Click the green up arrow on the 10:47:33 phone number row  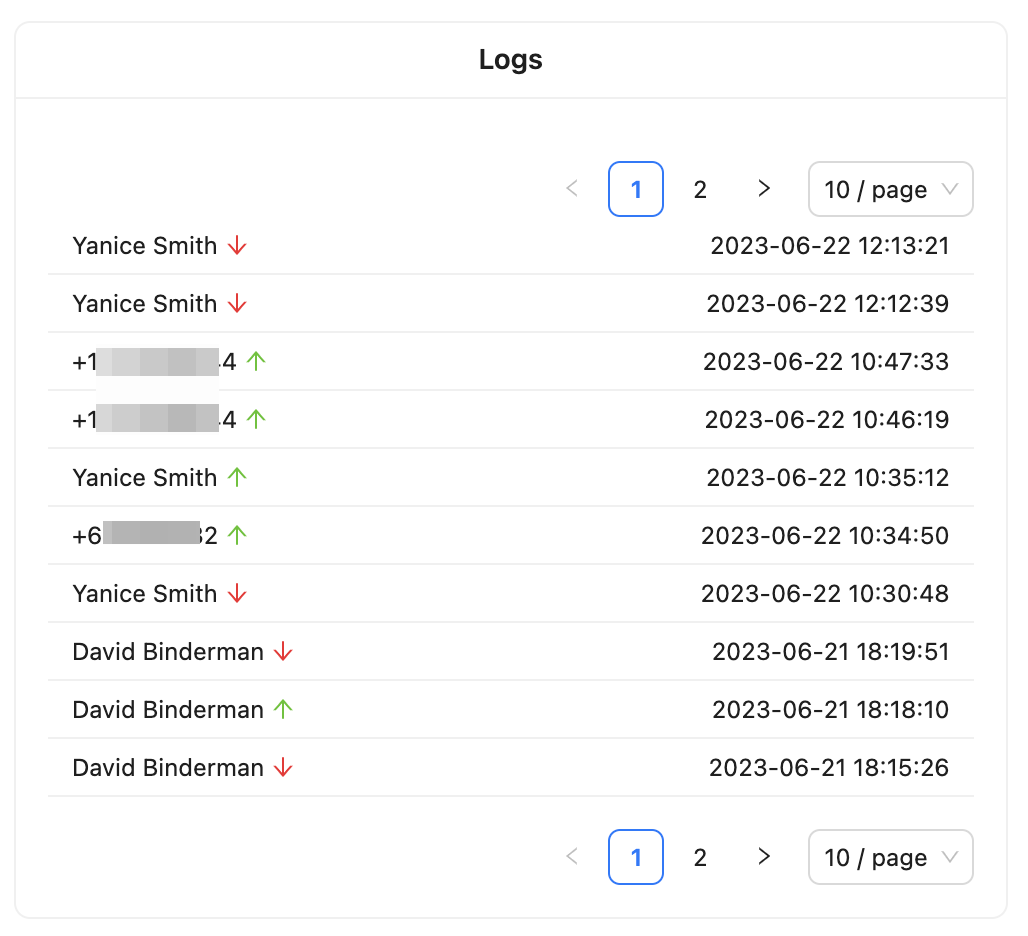click(257, 361)
